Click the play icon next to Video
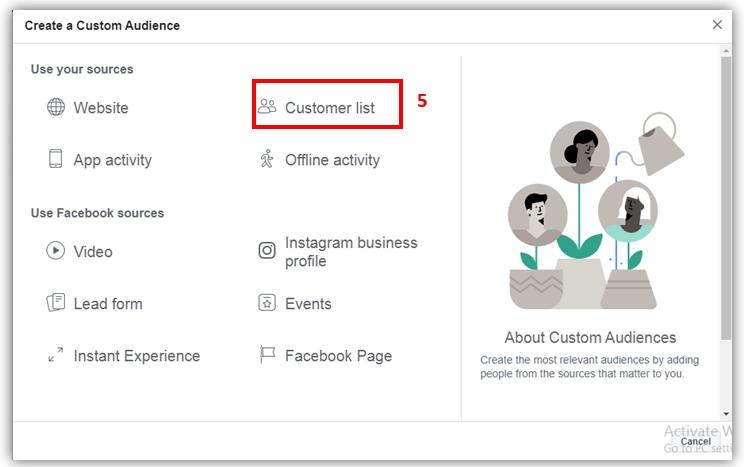 tap(56, 250)
